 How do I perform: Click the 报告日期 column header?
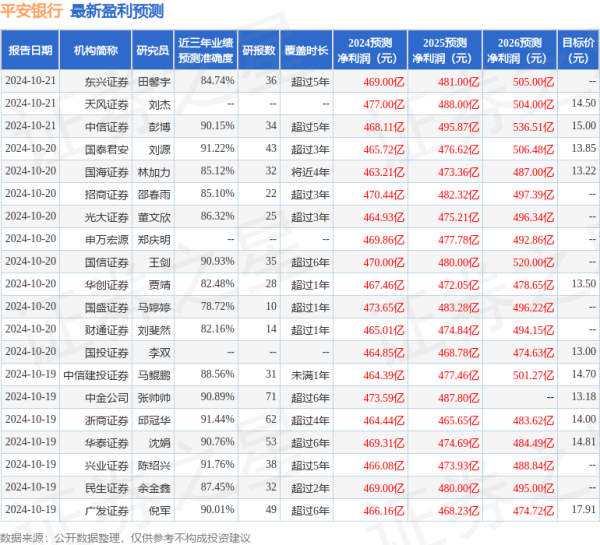(30, 50)
